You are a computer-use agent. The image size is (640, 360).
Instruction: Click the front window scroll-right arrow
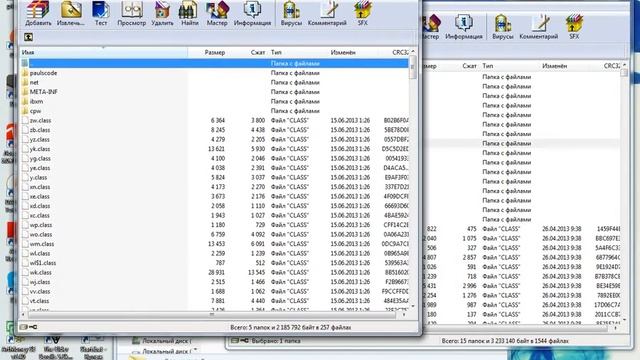[404, 314]
